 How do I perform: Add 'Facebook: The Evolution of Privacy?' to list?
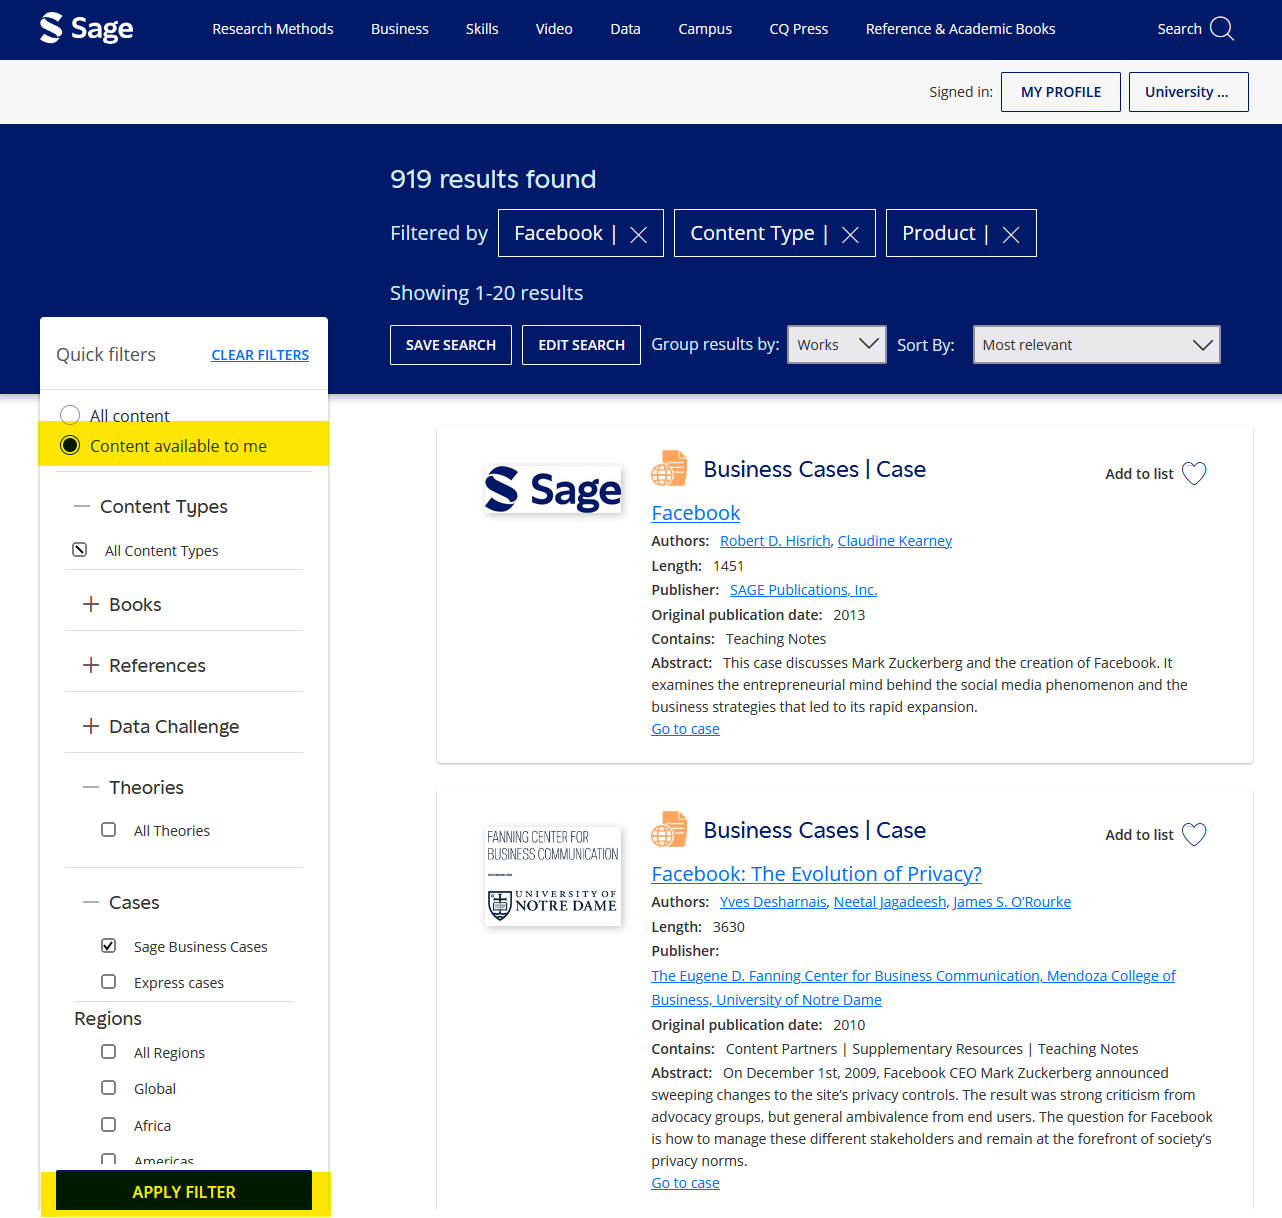[x=1194, y=834]
